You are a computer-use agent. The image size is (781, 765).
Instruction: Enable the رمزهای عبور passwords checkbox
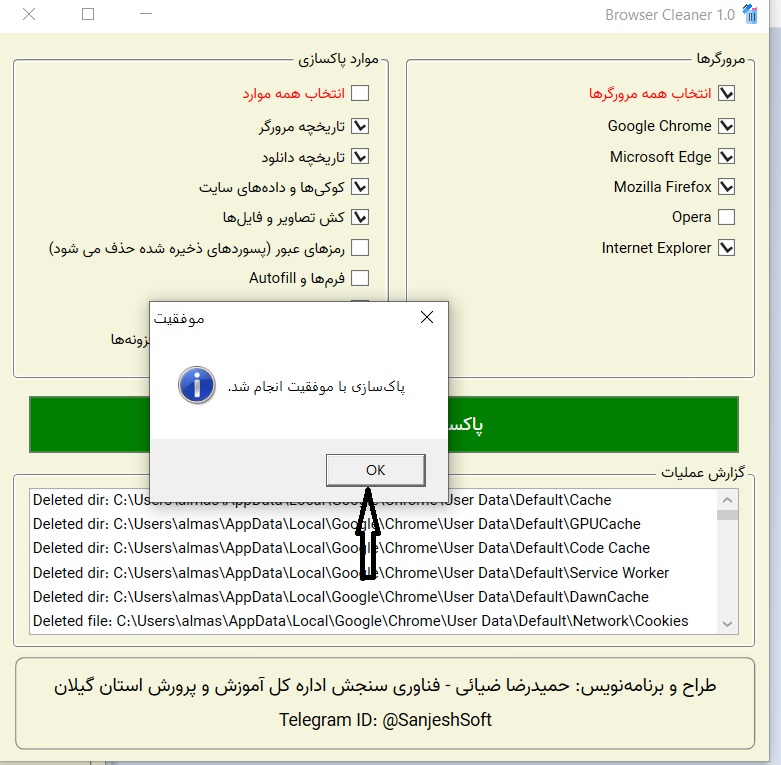[x=360, y=248]
